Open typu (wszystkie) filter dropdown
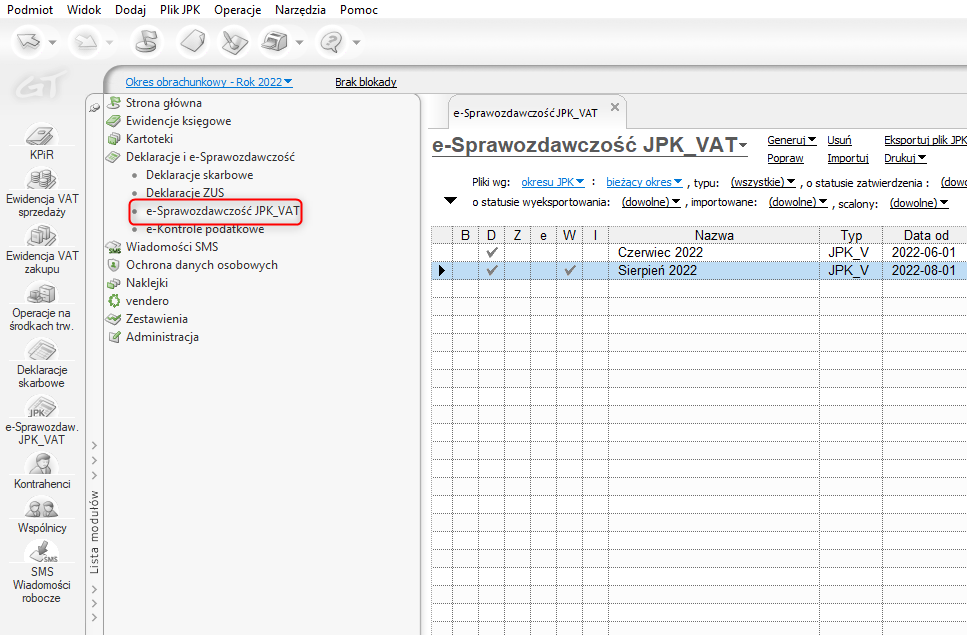 (x=763, y=182)
